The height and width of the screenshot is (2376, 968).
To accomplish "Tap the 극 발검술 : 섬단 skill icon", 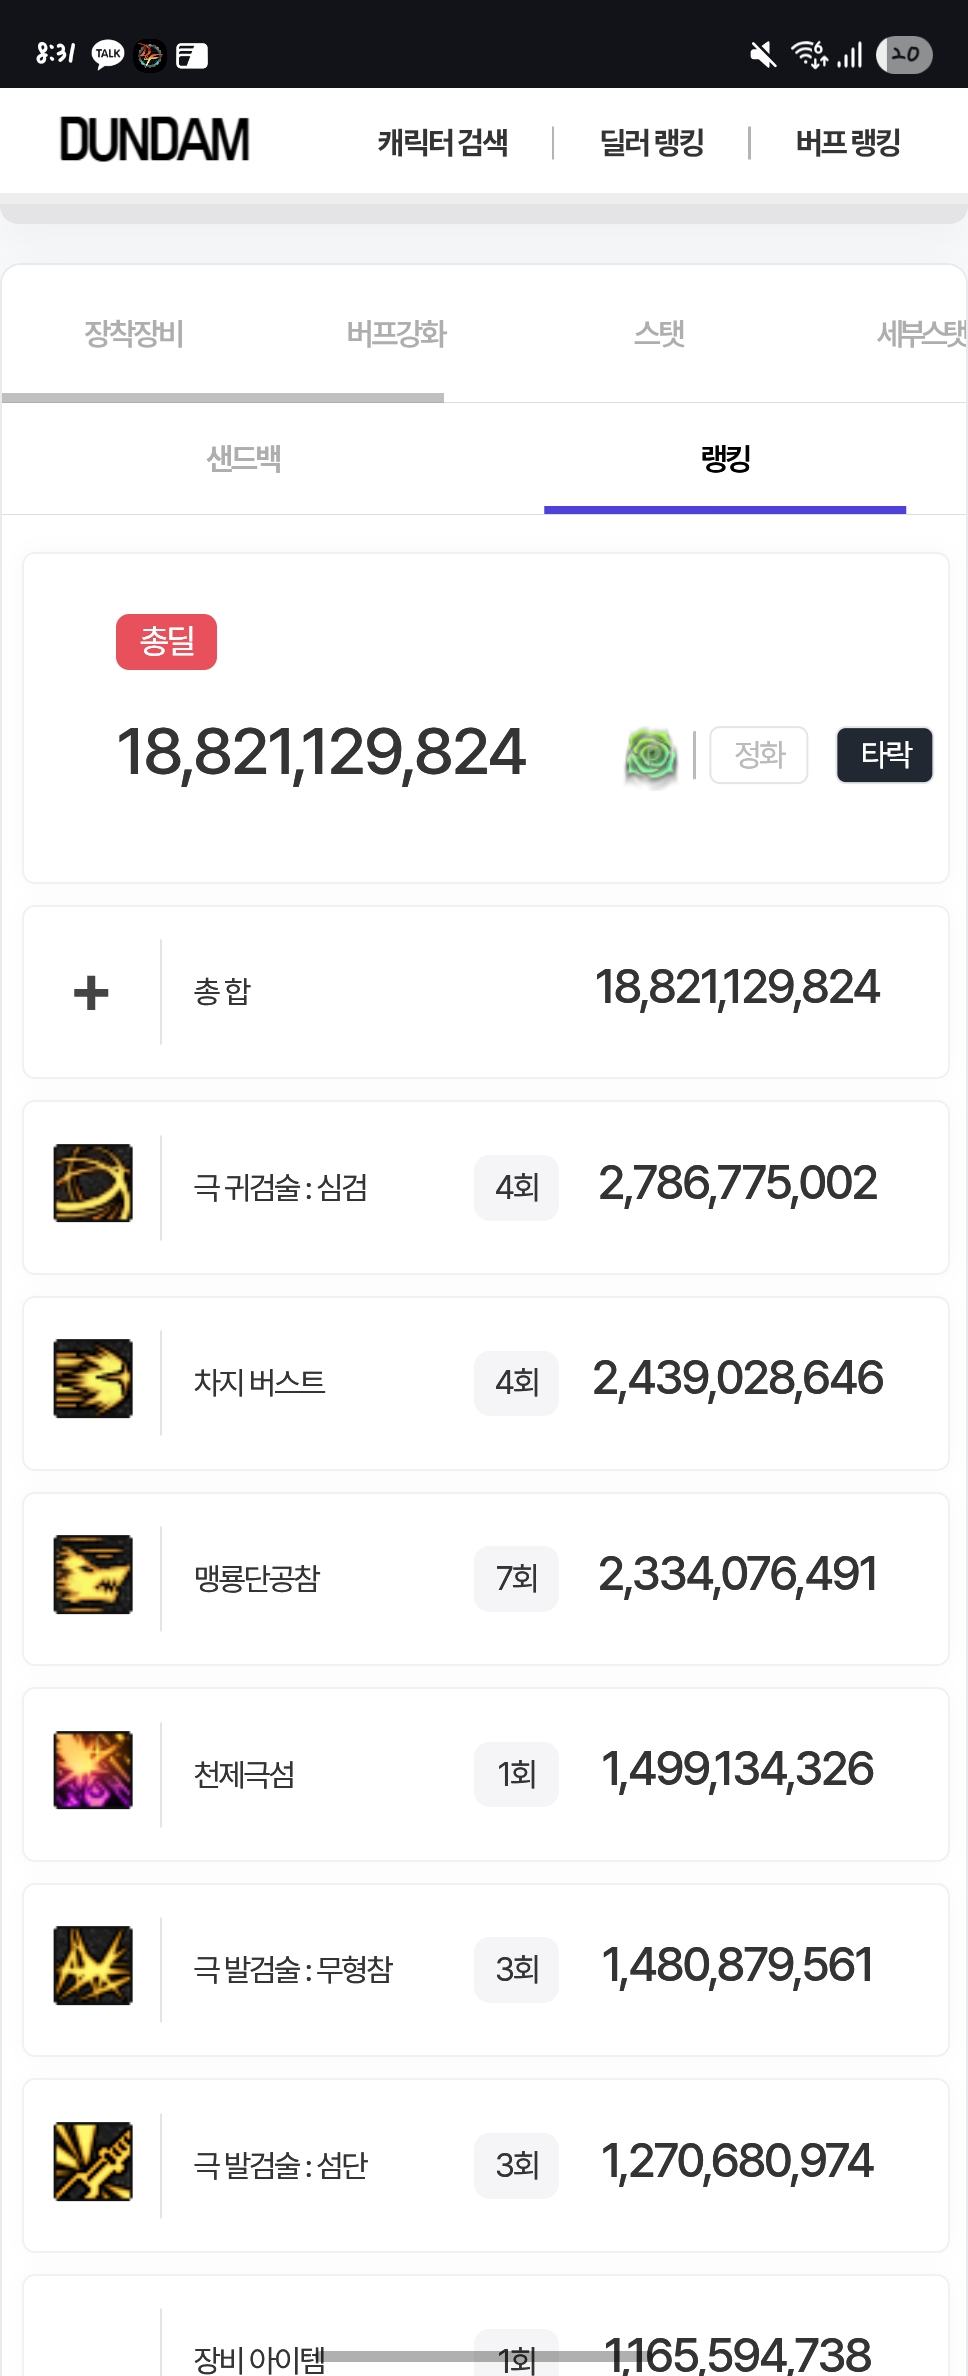I will click(93, 2161).
